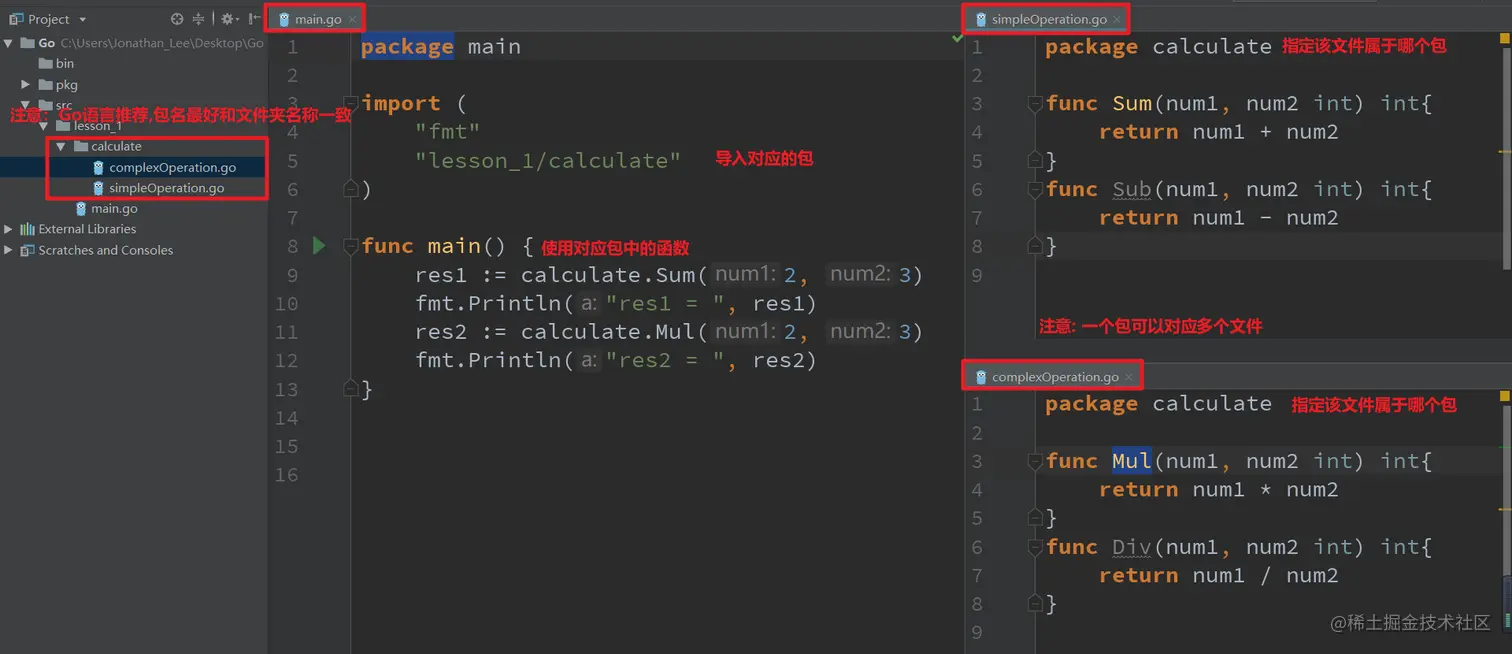The height and width of the screenshot is (654, 1512).
Task: Click Sub function end fold marker
Action: 1034,245
